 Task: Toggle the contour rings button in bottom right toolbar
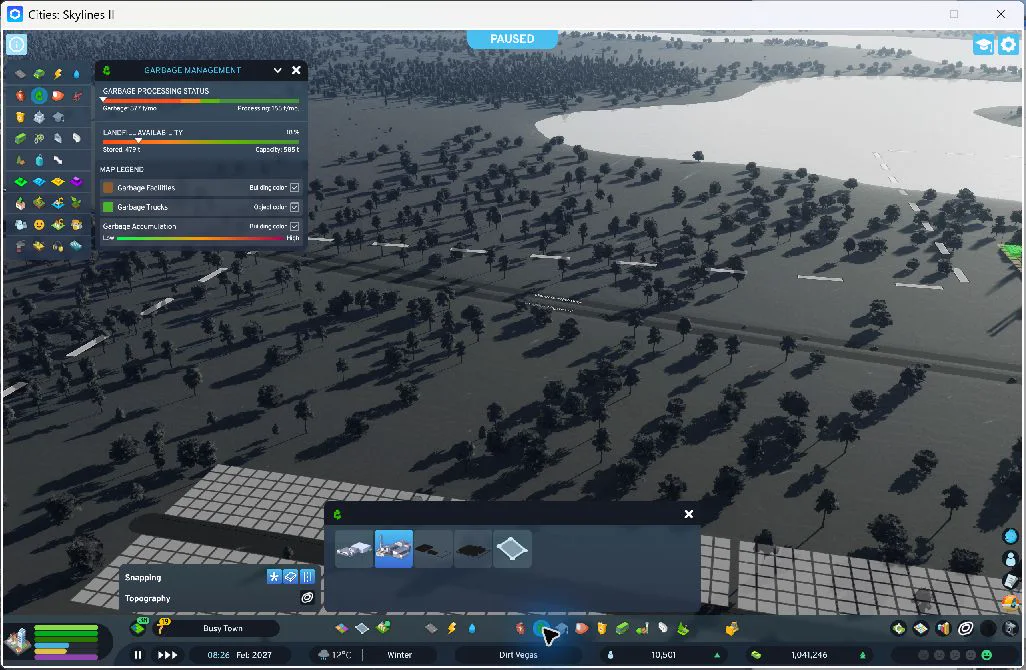966,629
